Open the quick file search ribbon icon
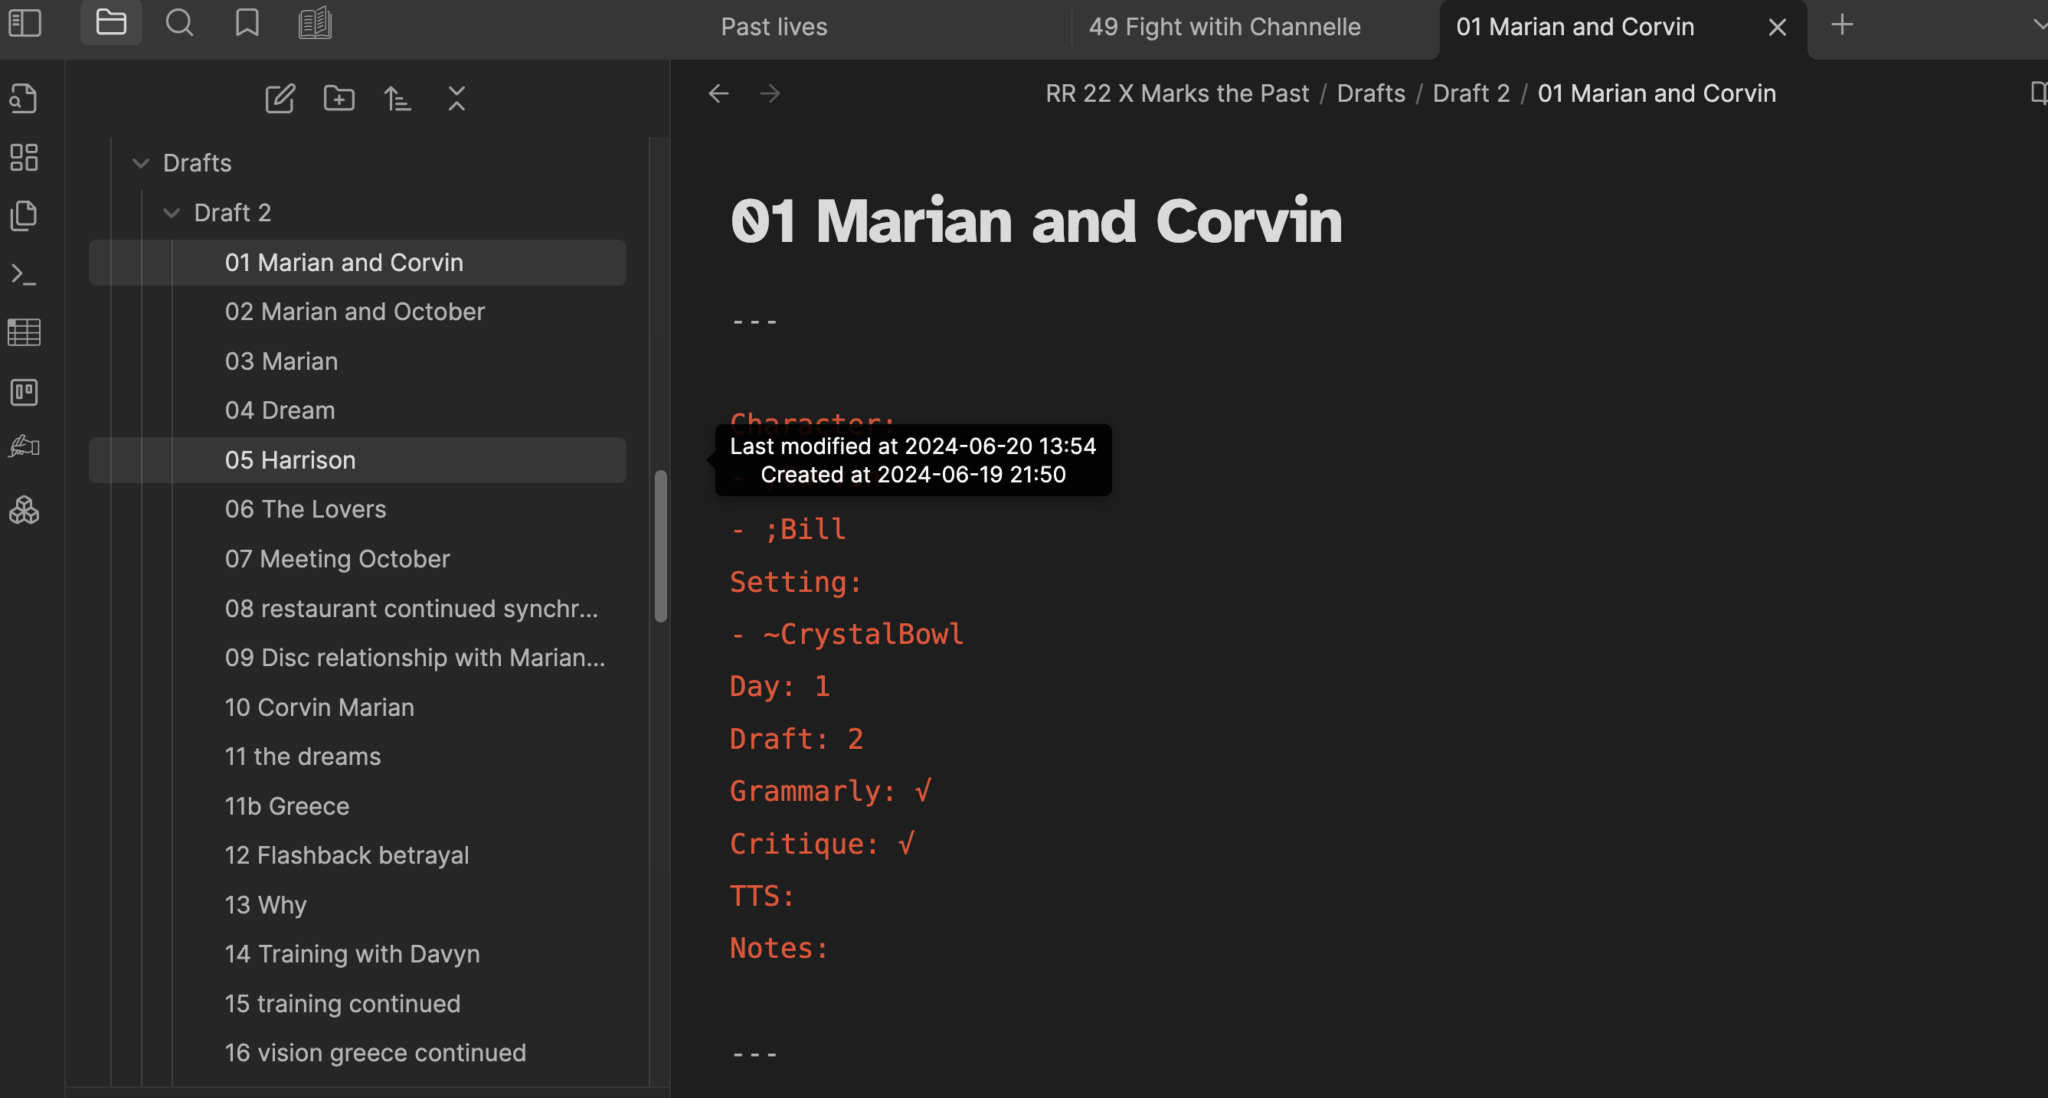Viewport: 2048px width, 1098px height. coord(24,98)
